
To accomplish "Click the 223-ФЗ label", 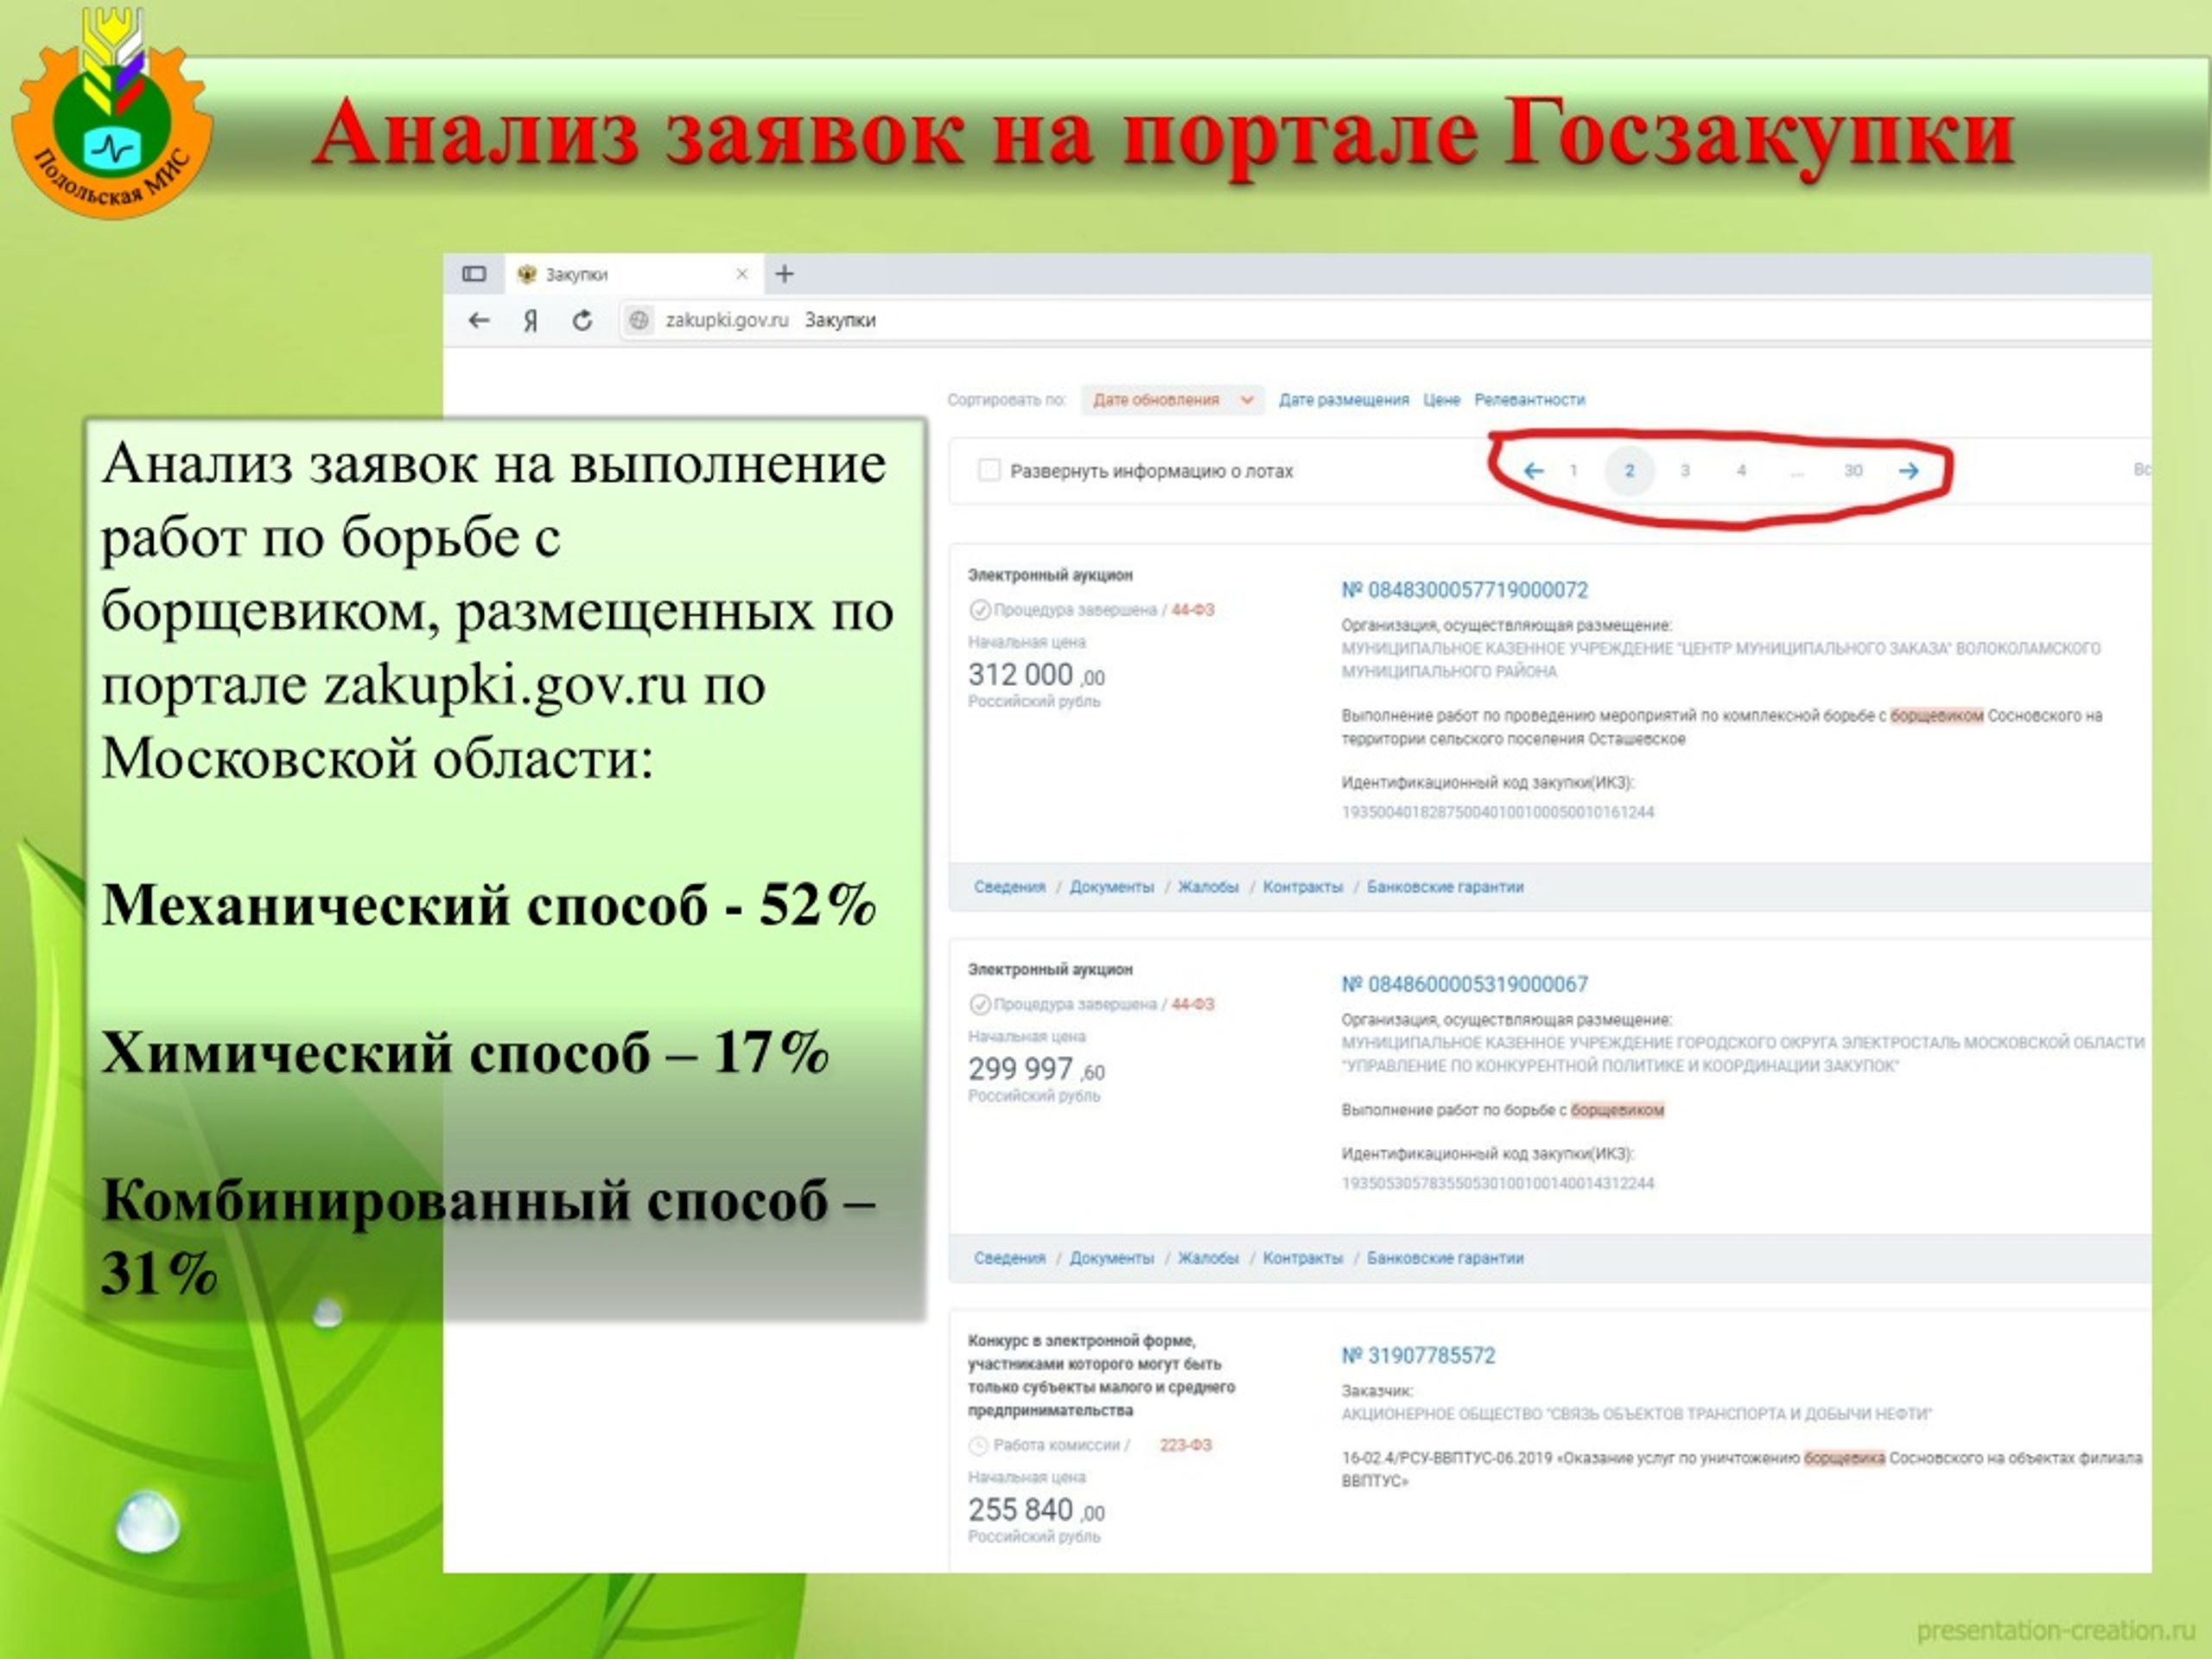I will point(1185,1445).
